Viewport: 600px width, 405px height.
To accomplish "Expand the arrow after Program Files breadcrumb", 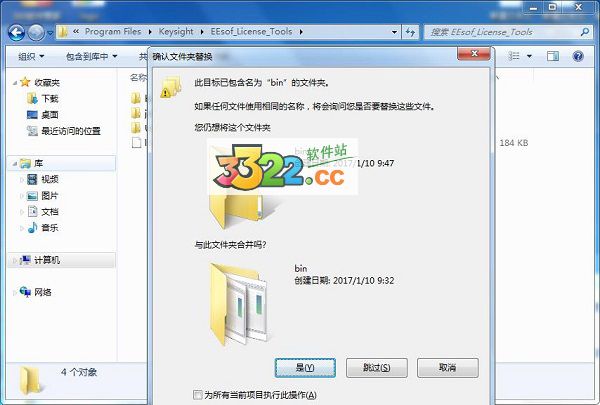I will pyautogui.click(x=150, y=32).
